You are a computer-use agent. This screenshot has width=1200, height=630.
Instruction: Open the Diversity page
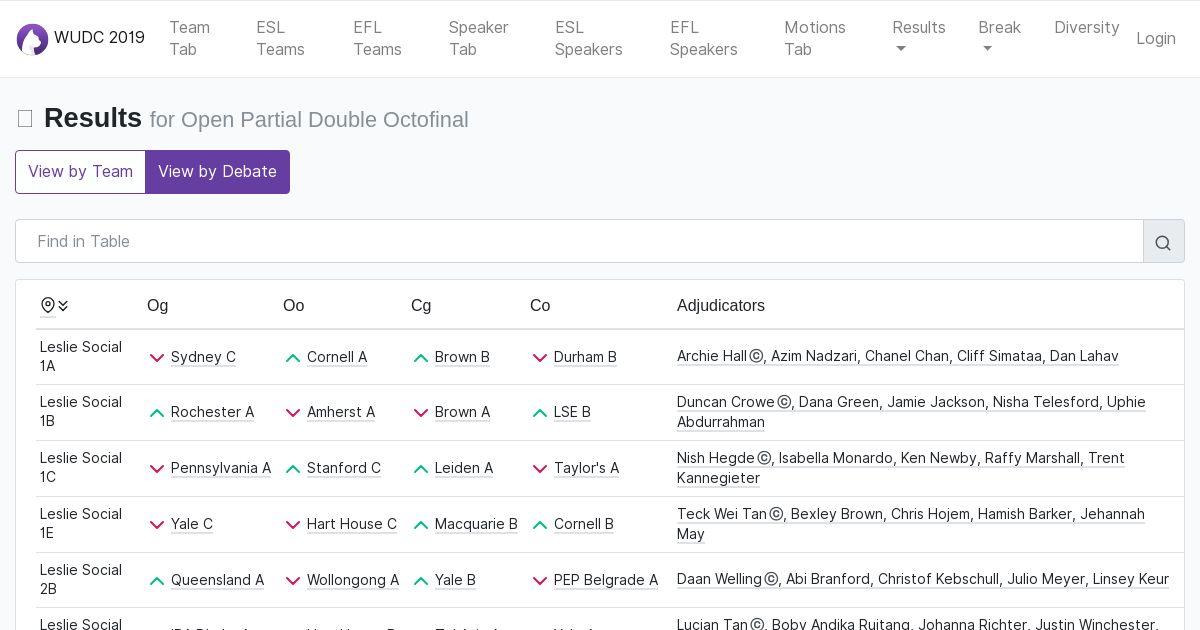click(1086, 28)
